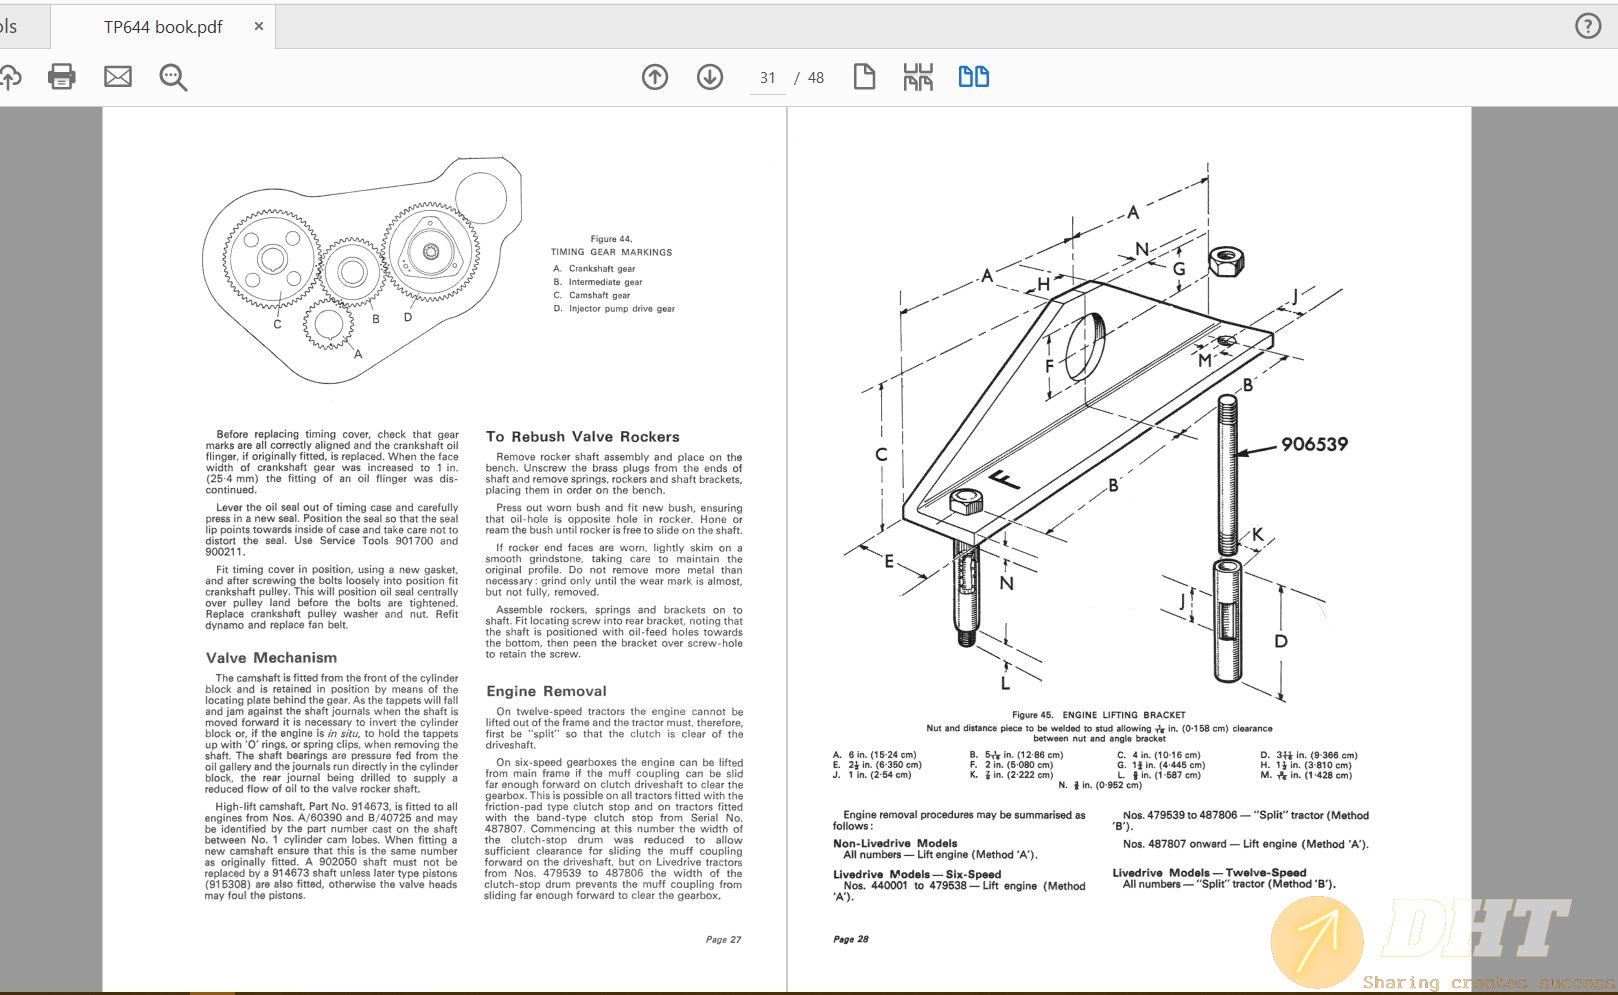Go to previous page with up arrow
This screenshot has width=1618, height=995.
pos(655,77)
